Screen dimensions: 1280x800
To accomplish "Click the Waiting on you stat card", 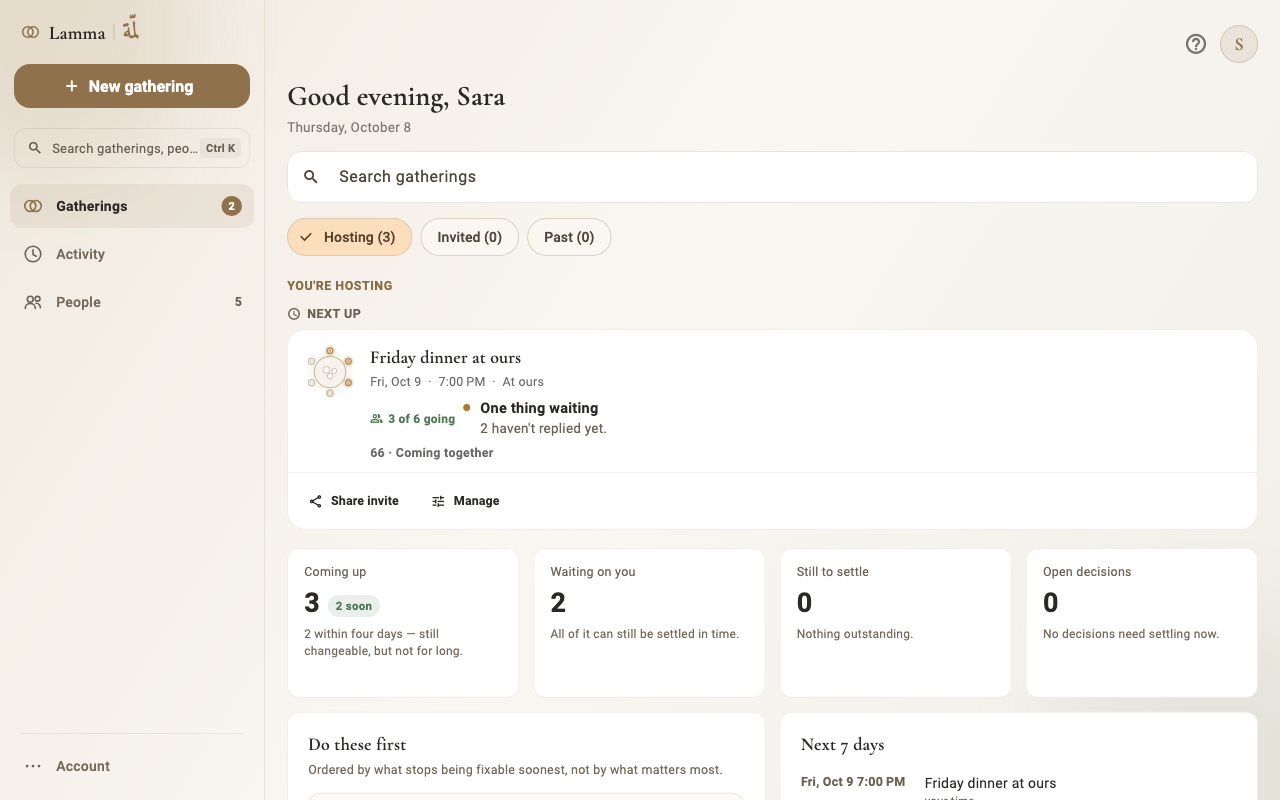I will click(x=649, y=622).
